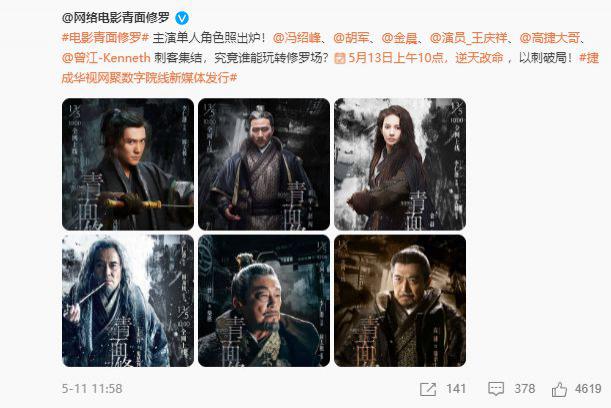611x408 pixels.
Task: Click the share/repost icon
Action: 428,389
